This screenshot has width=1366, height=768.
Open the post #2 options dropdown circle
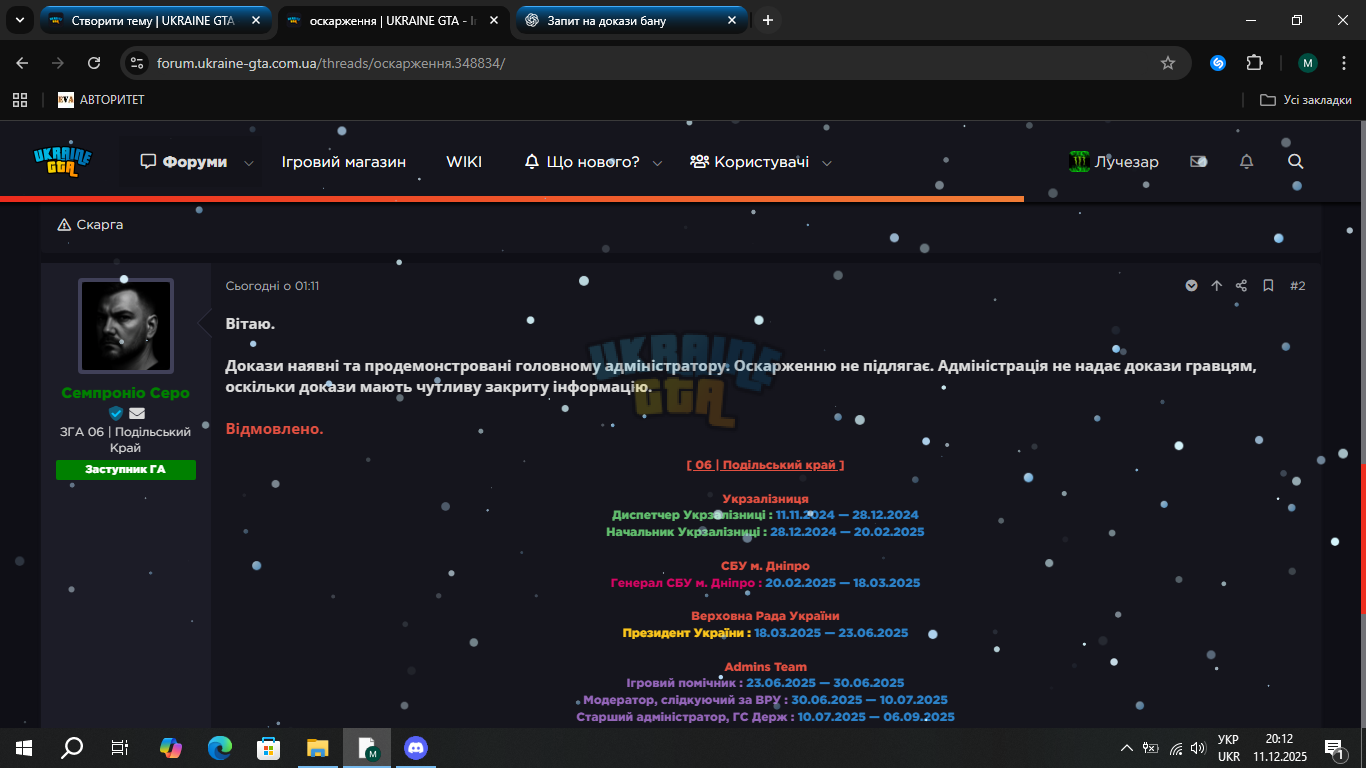click(1192, 286)
